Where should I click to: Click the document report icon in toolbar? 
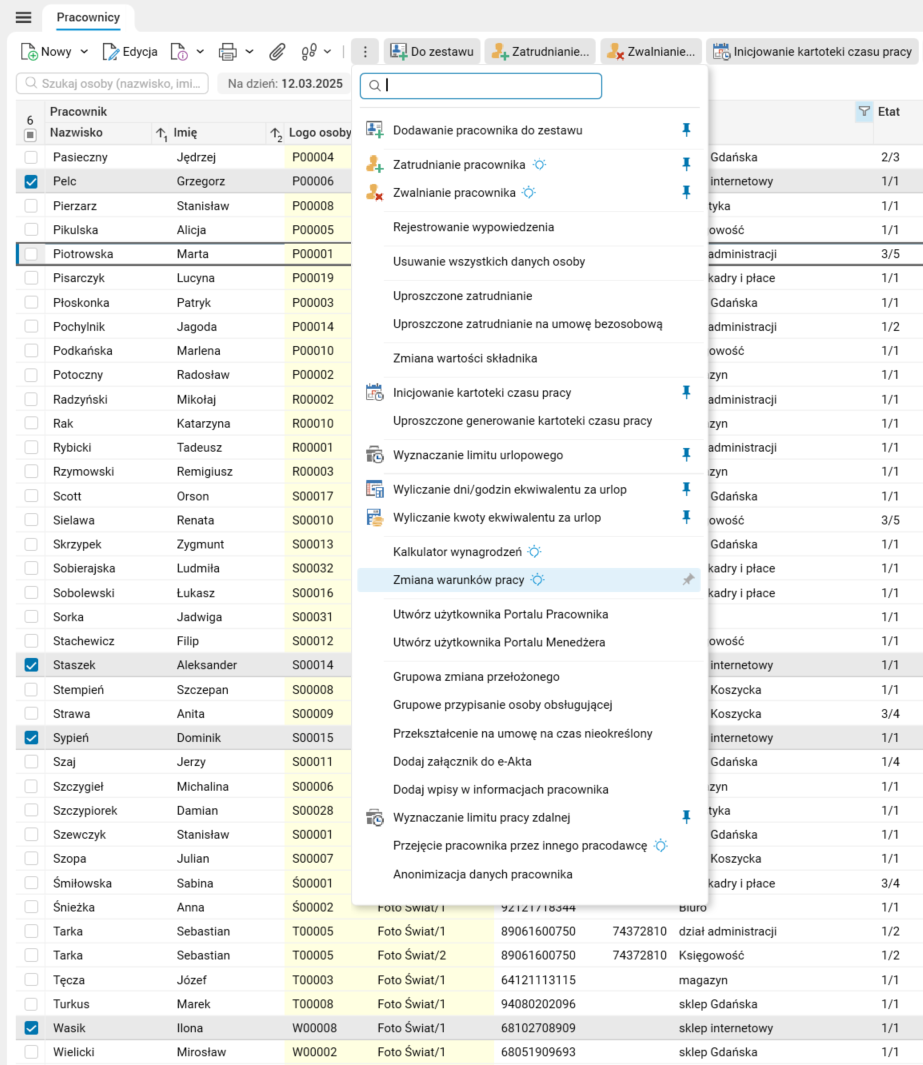point(179,52)
